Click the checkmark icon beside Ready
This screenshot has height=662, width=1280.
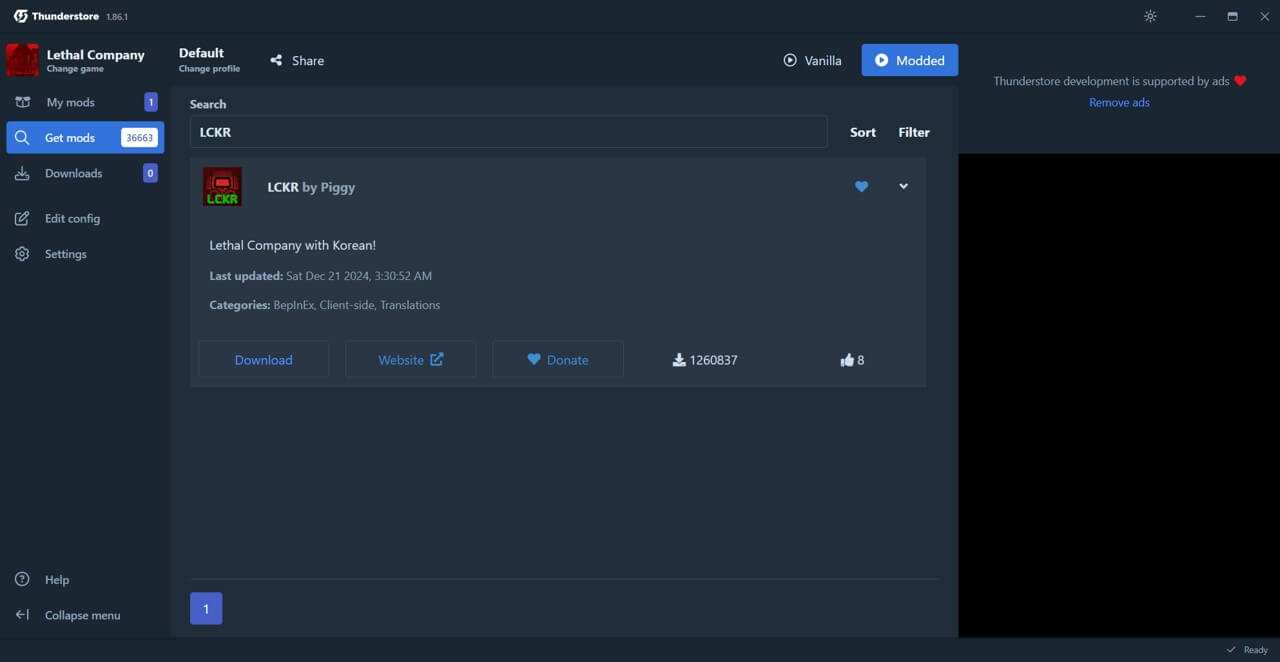(x=1231, y=650)
